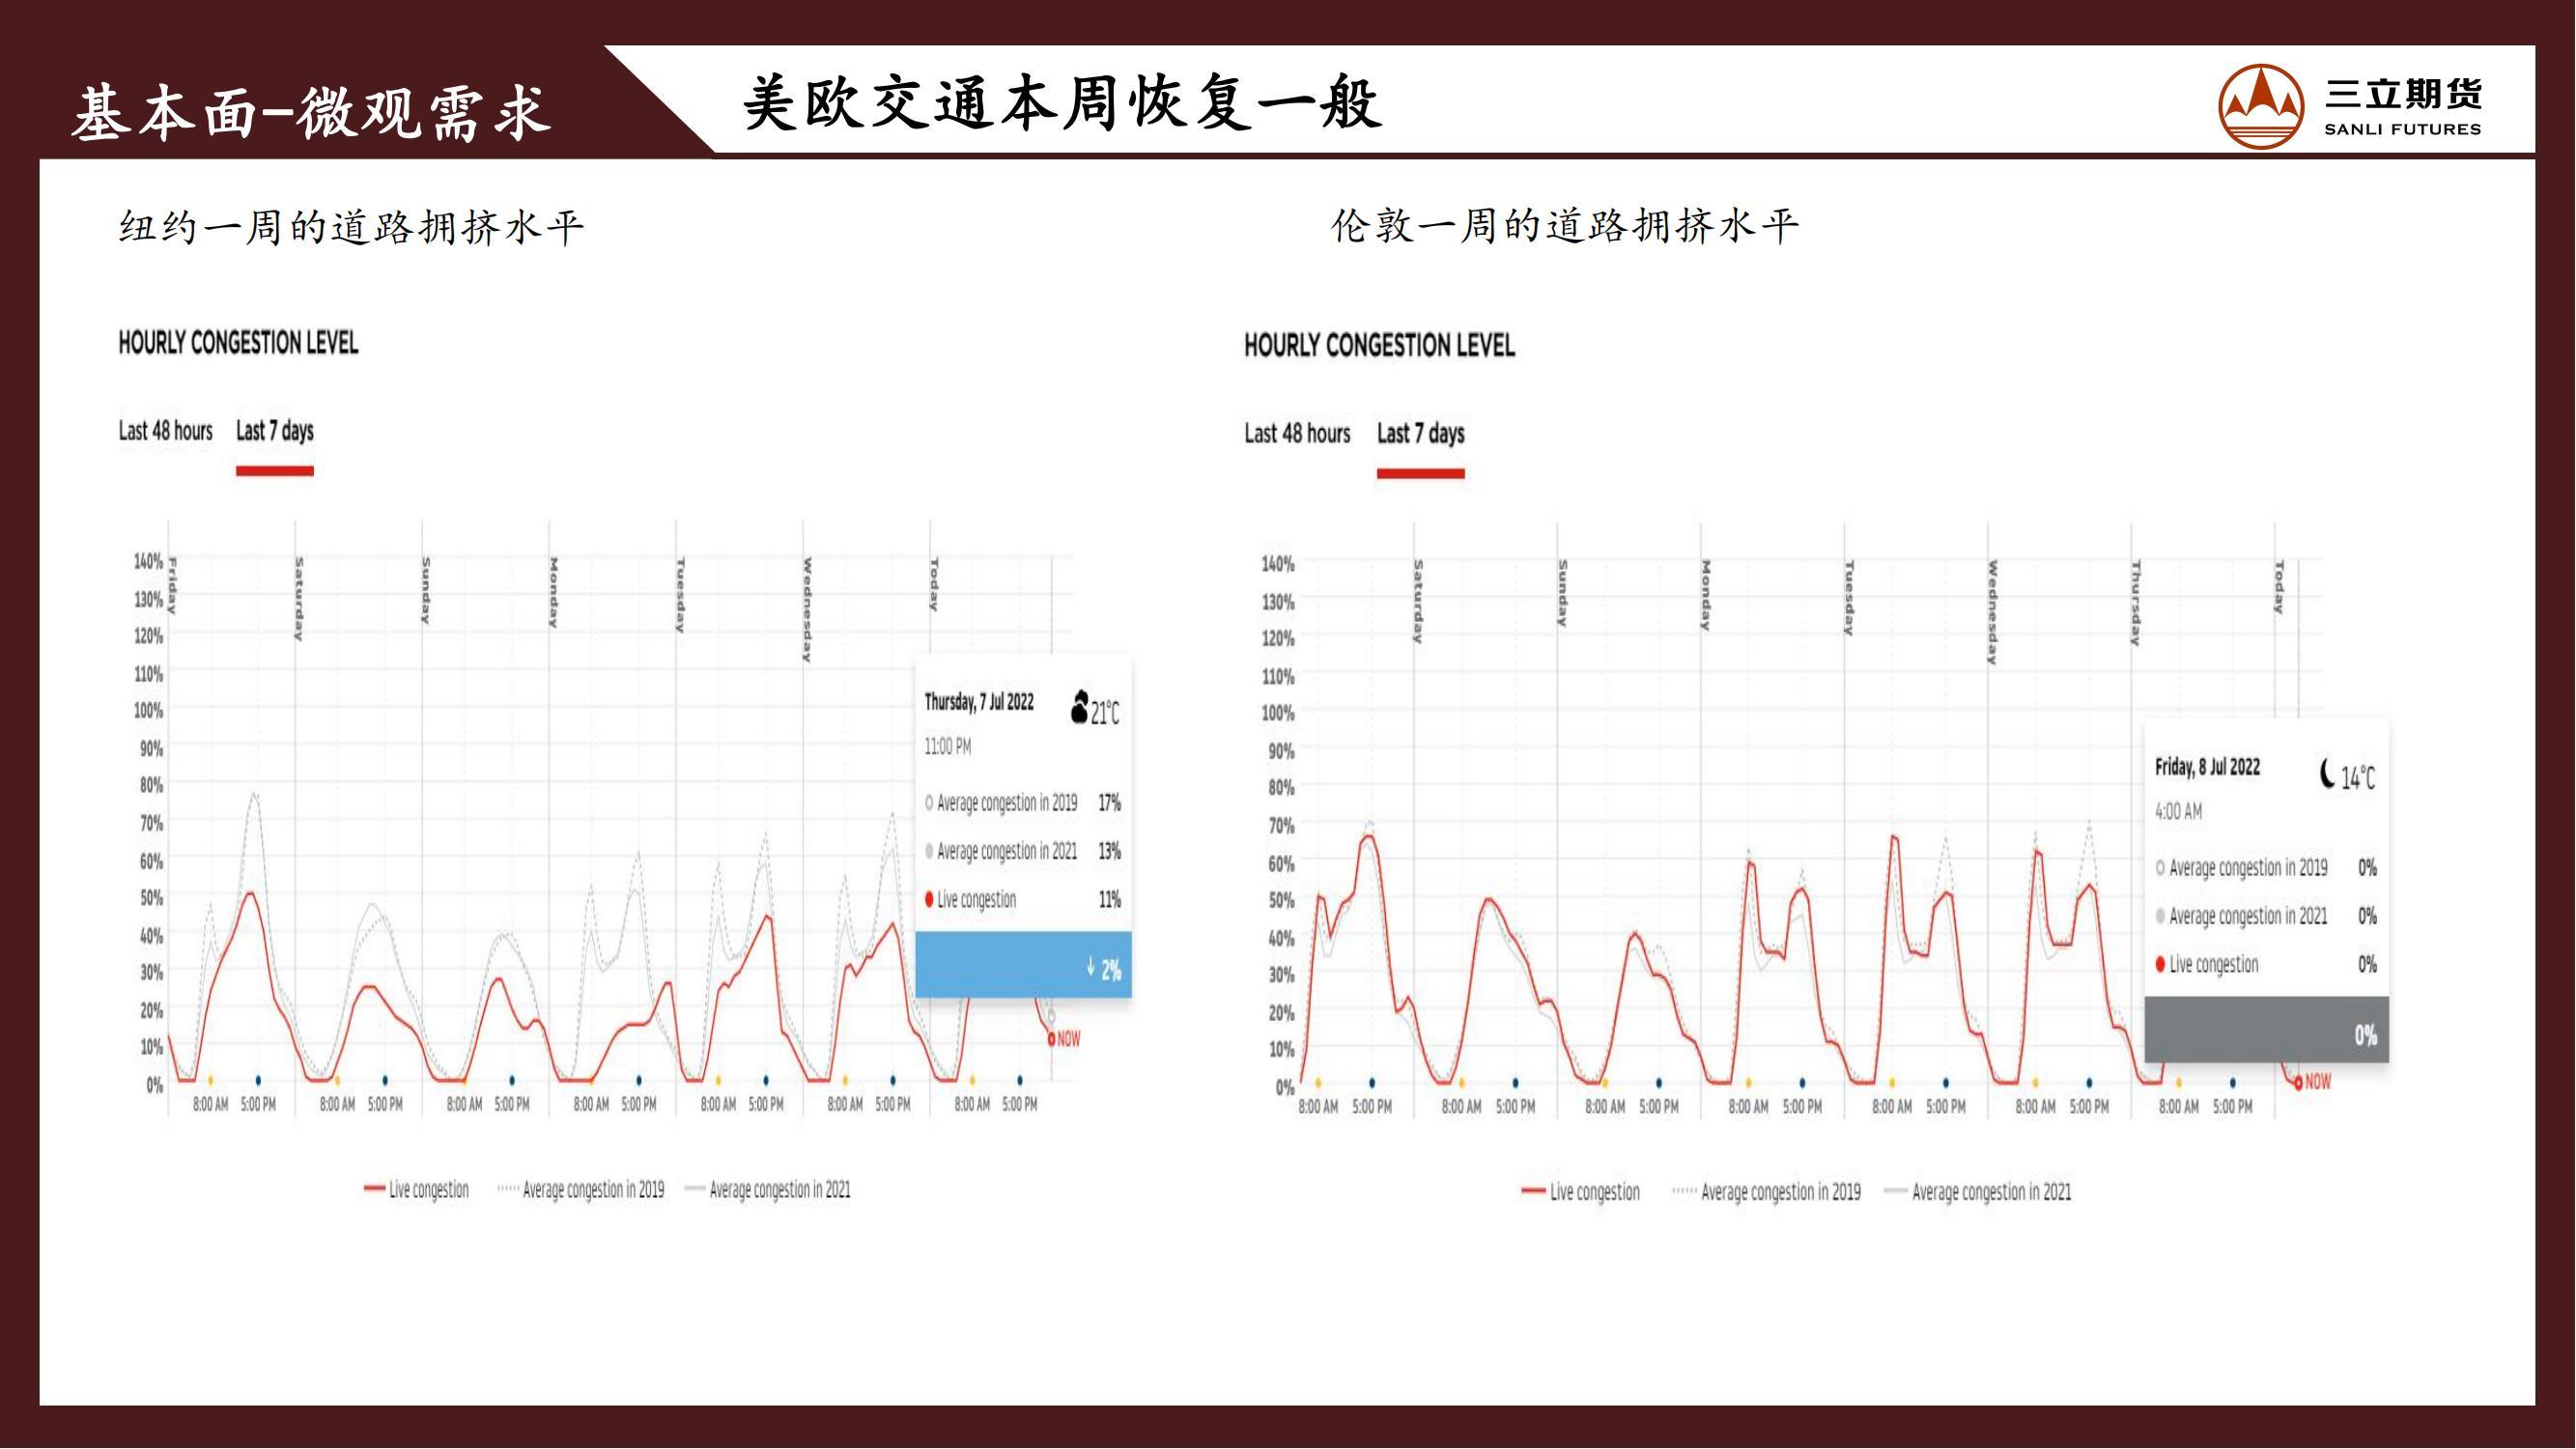Click red NOW marker on New York chart

1052,1040
